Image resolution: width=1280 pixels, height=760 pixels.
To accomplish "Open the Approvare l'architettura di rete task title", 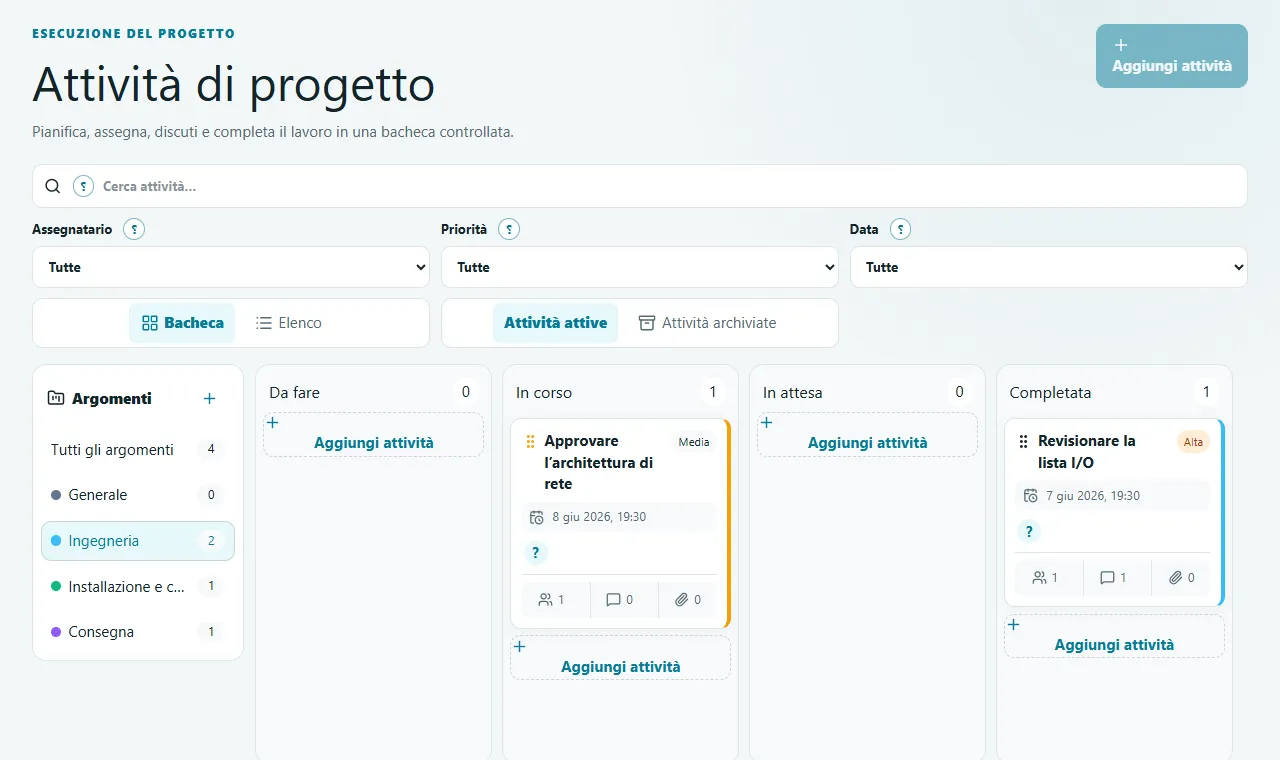I will tap(599, 462).
